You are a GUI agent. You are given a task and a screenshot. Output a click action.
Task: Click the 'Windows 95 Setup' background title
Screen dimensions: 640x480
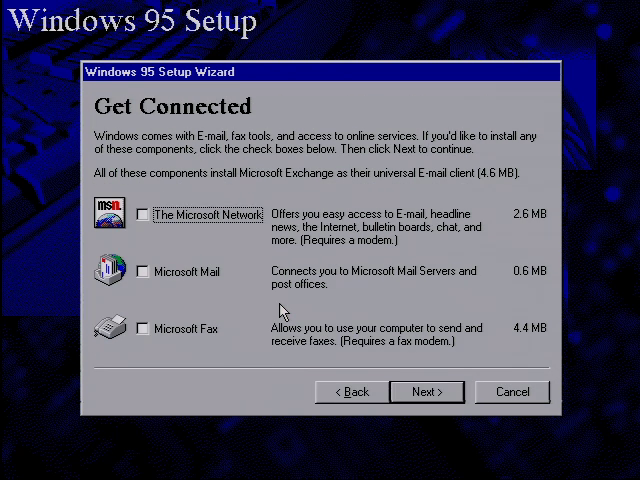(x=133, y=20)
